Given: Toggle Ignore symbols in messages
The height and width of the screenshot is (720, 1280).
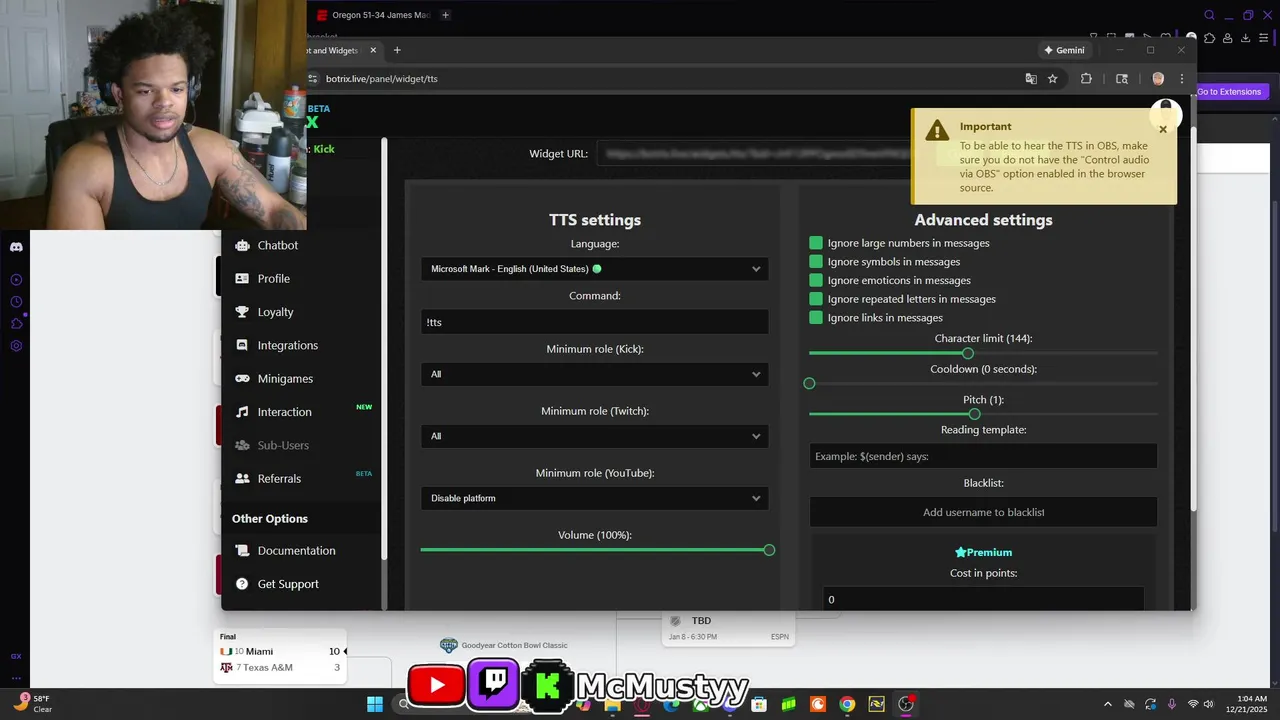Looking at the screenshot, I should [816, 261].
